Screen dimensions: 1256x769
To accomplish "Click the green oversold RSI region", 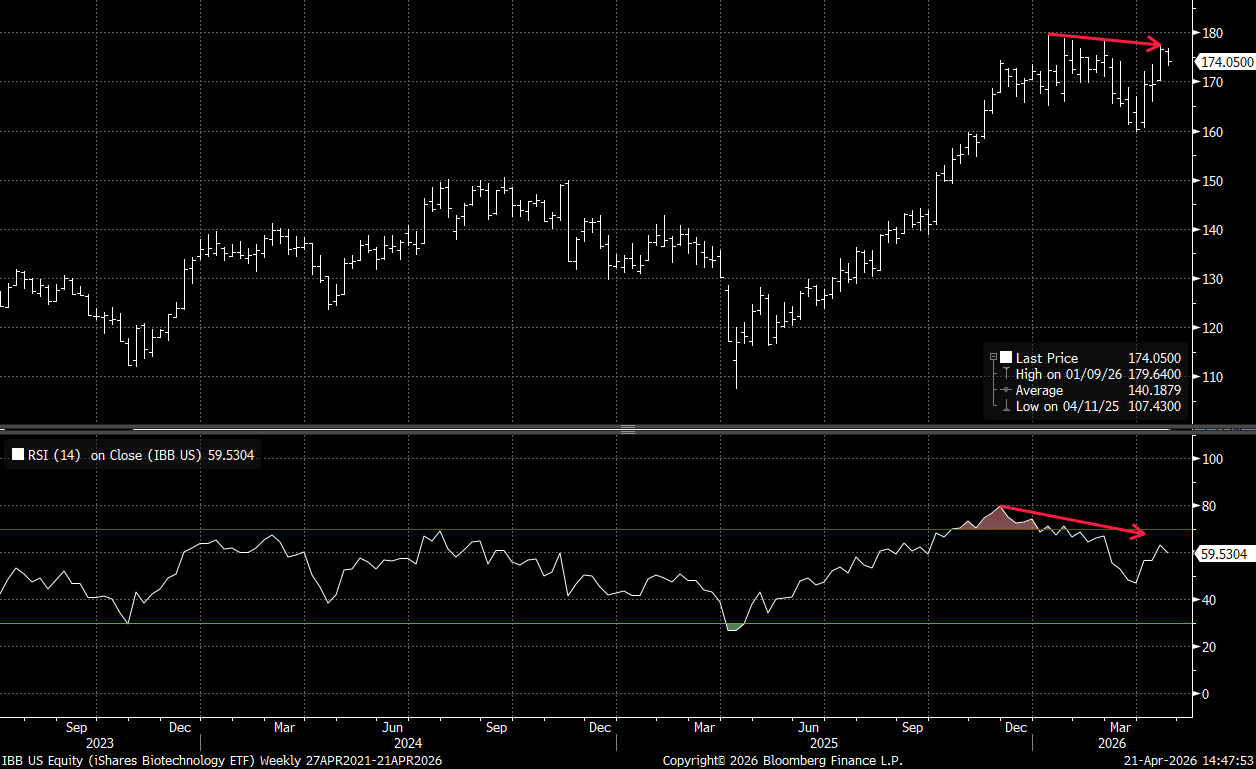I will [x=733, y=627].
